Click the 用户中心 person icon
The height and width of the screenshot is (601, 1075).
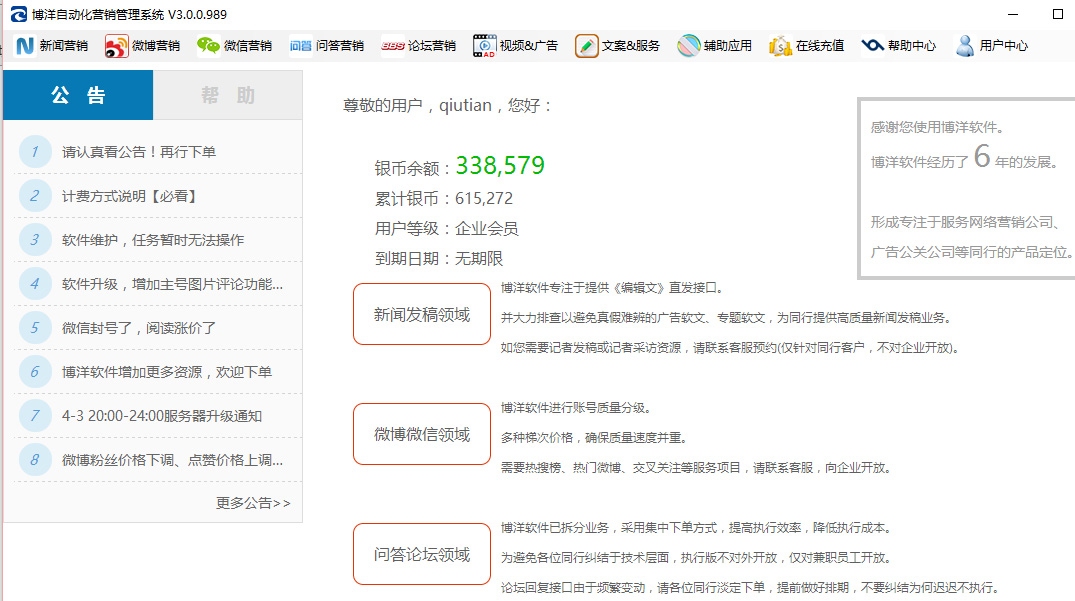click(x=965, y=46)
